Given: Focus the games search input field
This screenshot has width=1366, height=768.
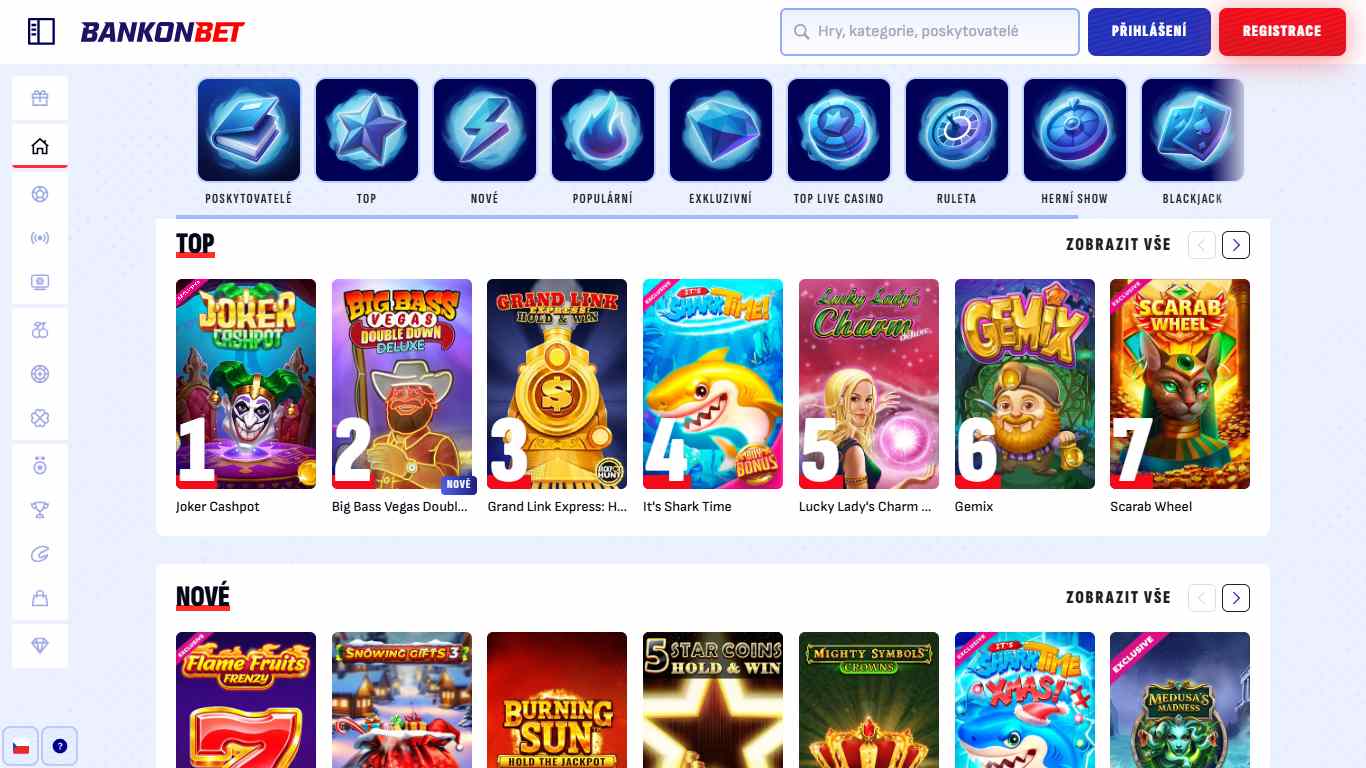Looking at the screenshot, I should click(x=930, y=31).
